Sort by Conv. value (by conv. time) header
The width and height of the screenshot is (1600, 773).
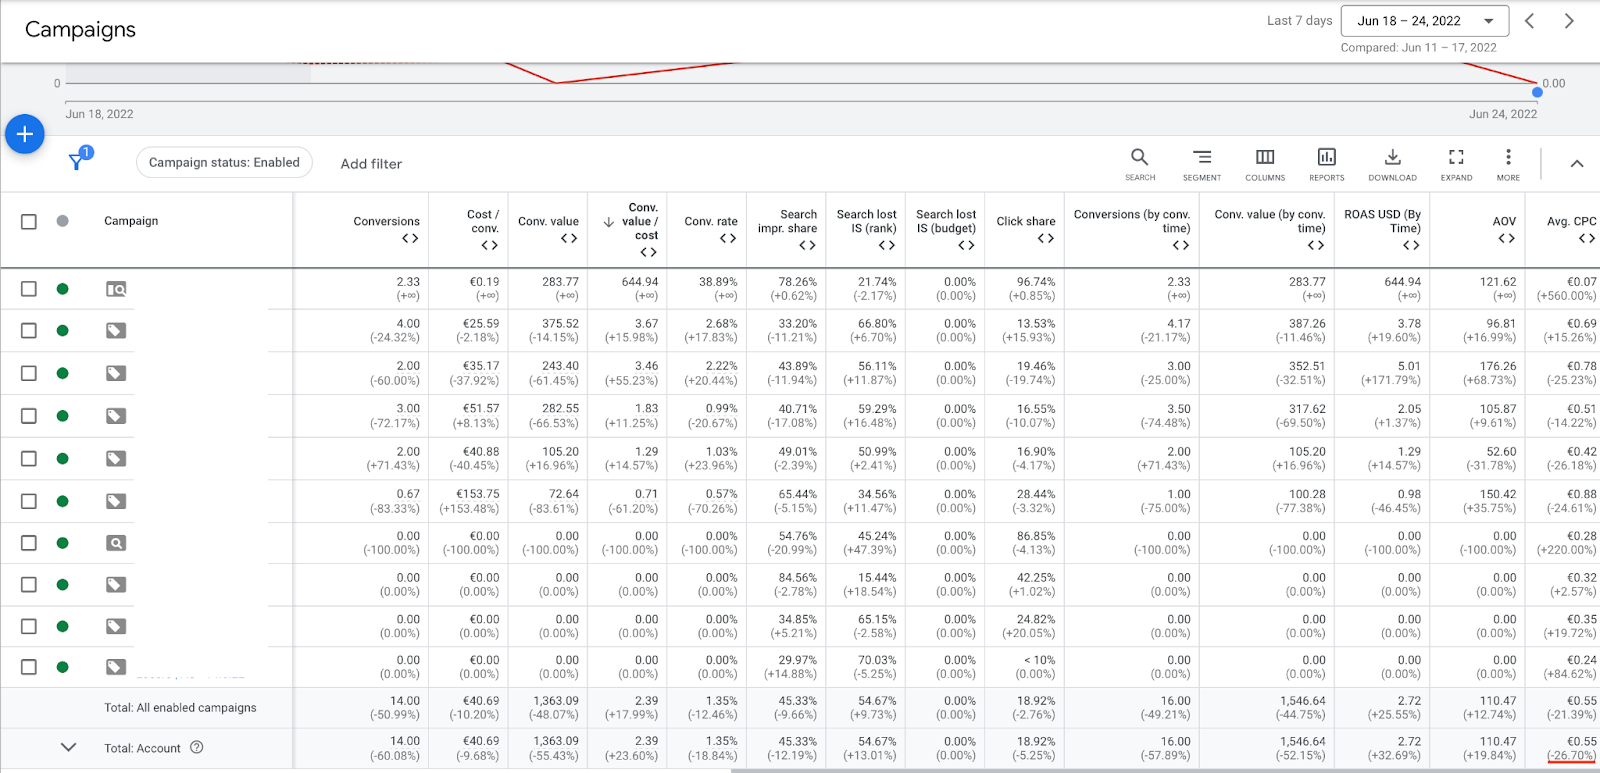pyautogui.click(x=1270, y=221)
